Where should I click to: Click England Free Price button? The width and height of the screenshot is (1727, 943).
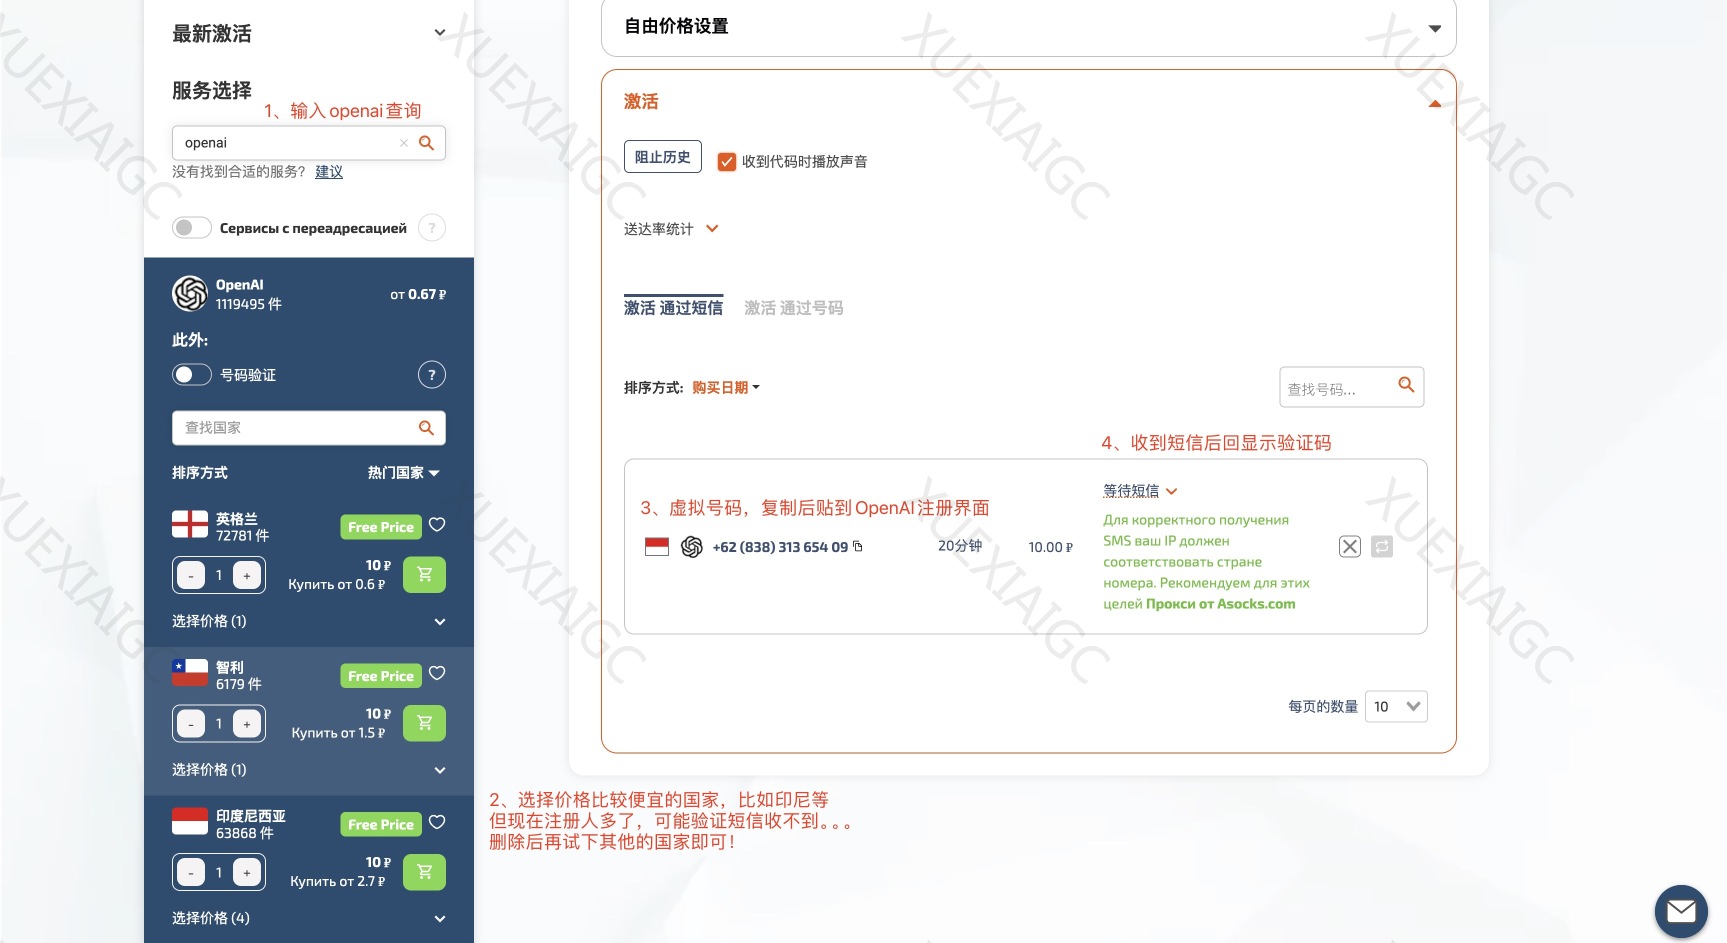(381, 527)
